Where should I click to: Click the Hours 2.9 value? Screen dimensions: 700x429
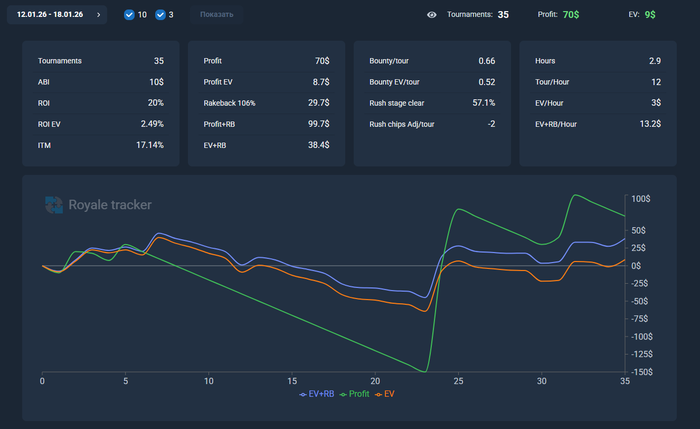point(655,61)
